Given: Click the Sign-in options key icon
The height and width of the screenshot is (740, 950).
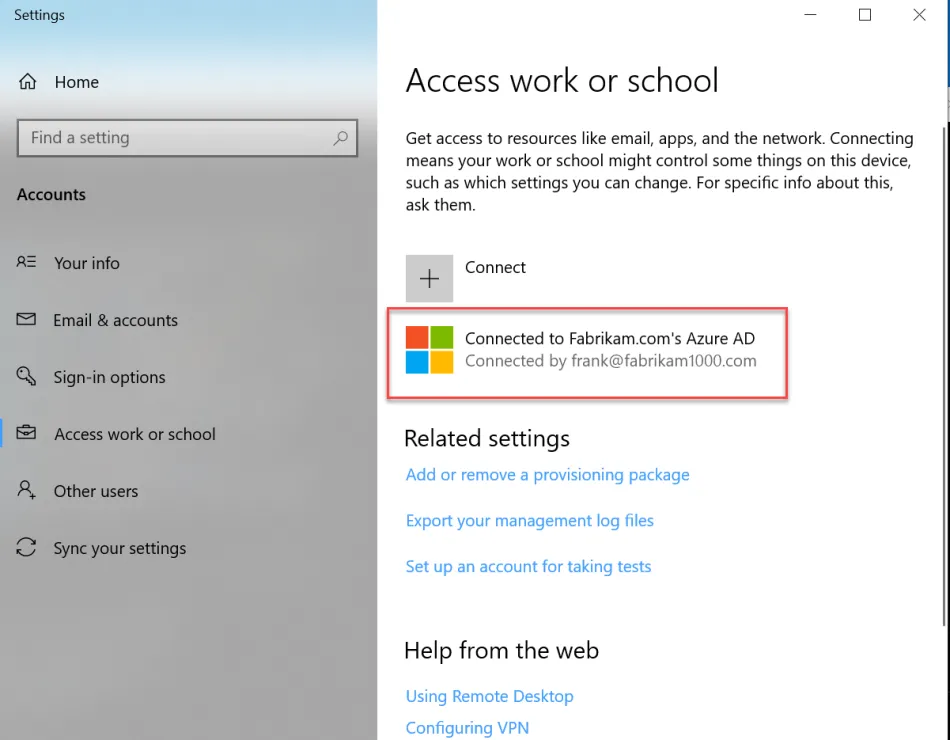Looking at the screenshot, I should pos(27,377).
